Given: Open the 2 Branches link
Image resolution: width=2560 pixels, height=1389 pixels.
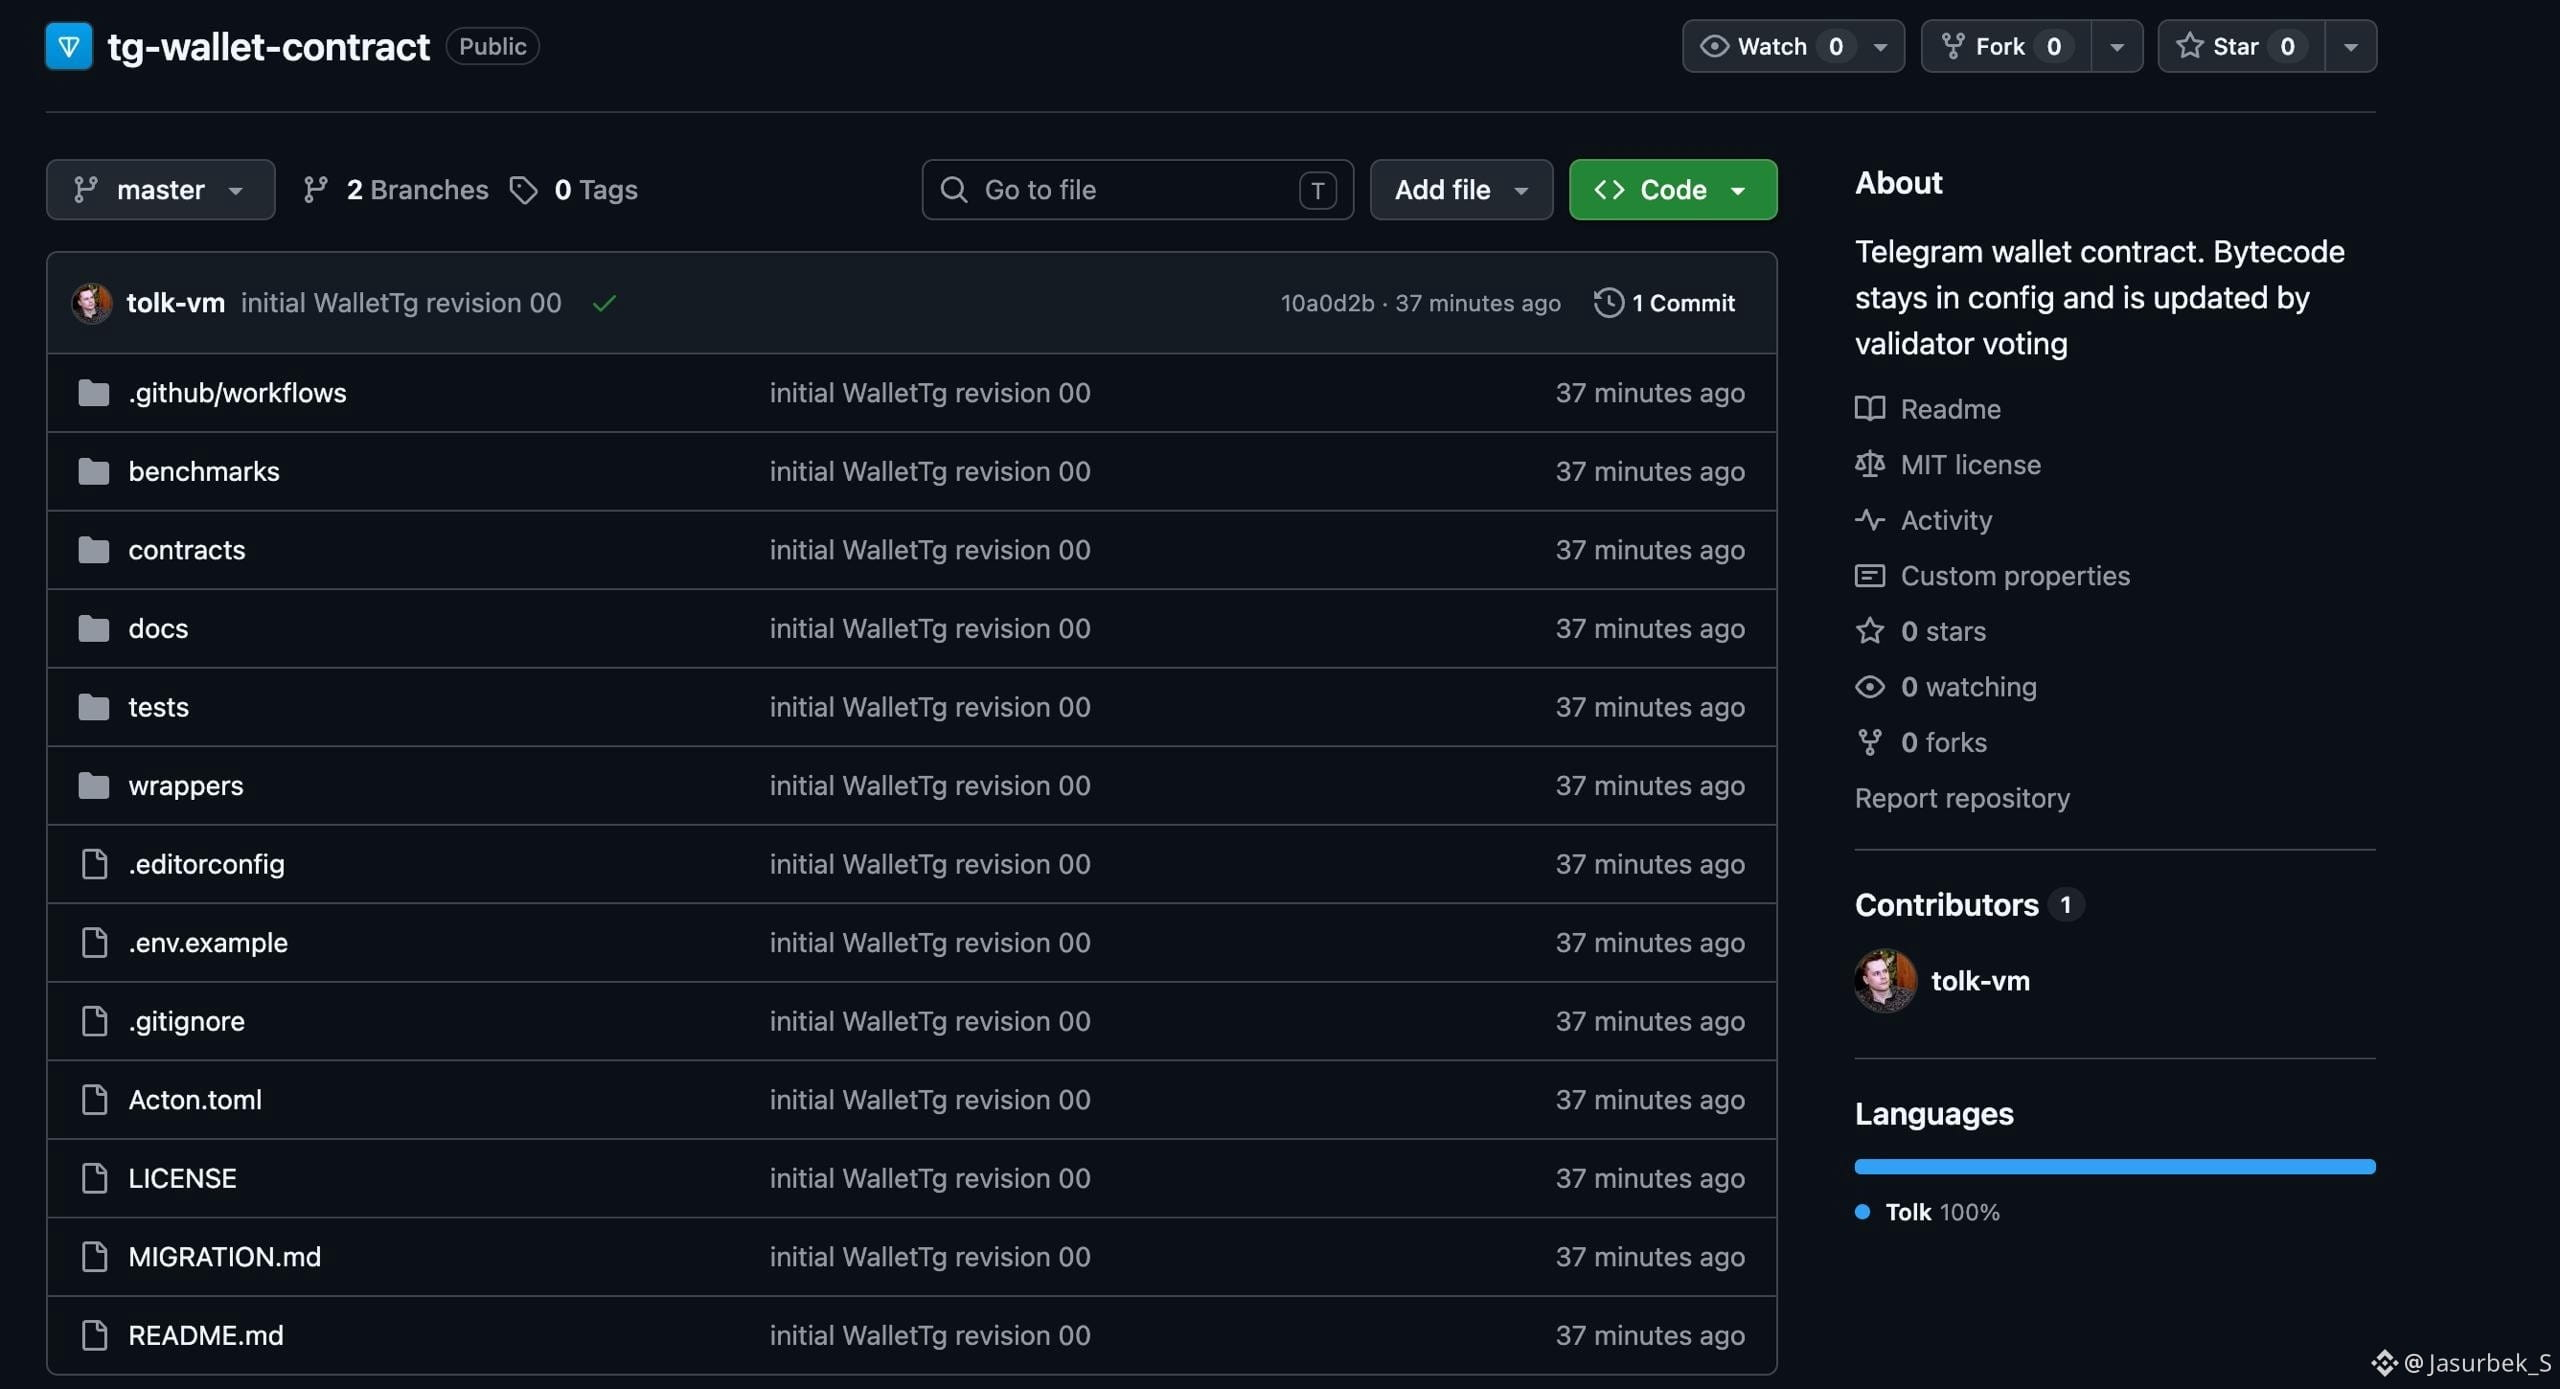Looking at the screenshot, I should [x=396, y=190].
